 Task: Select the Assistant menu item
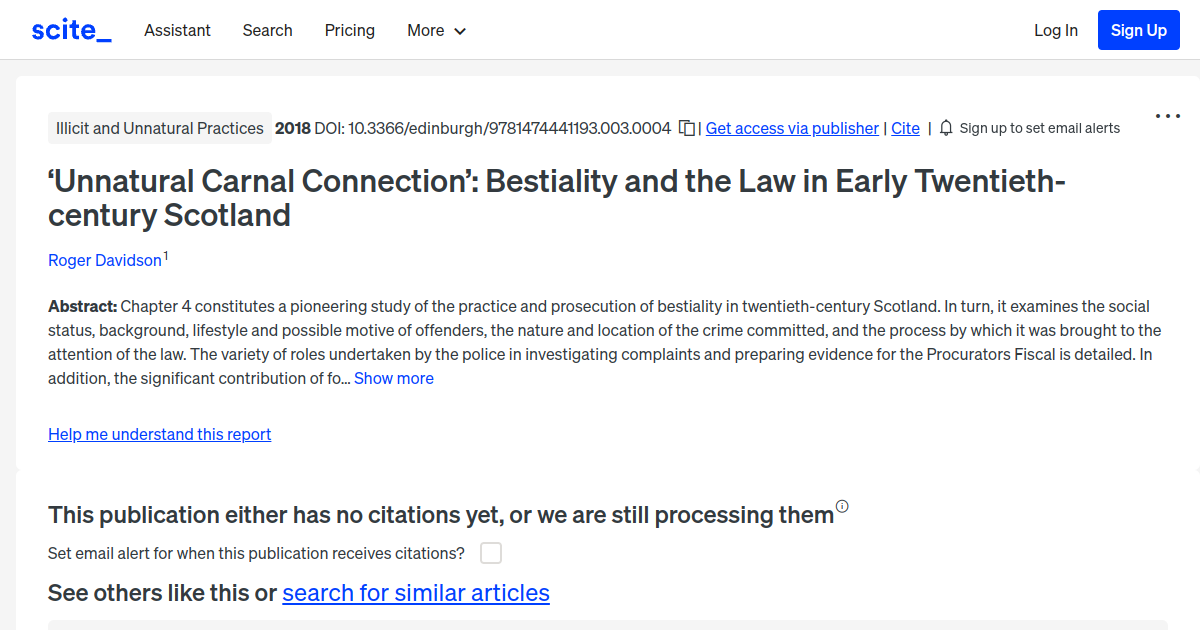tap(177, 31)
